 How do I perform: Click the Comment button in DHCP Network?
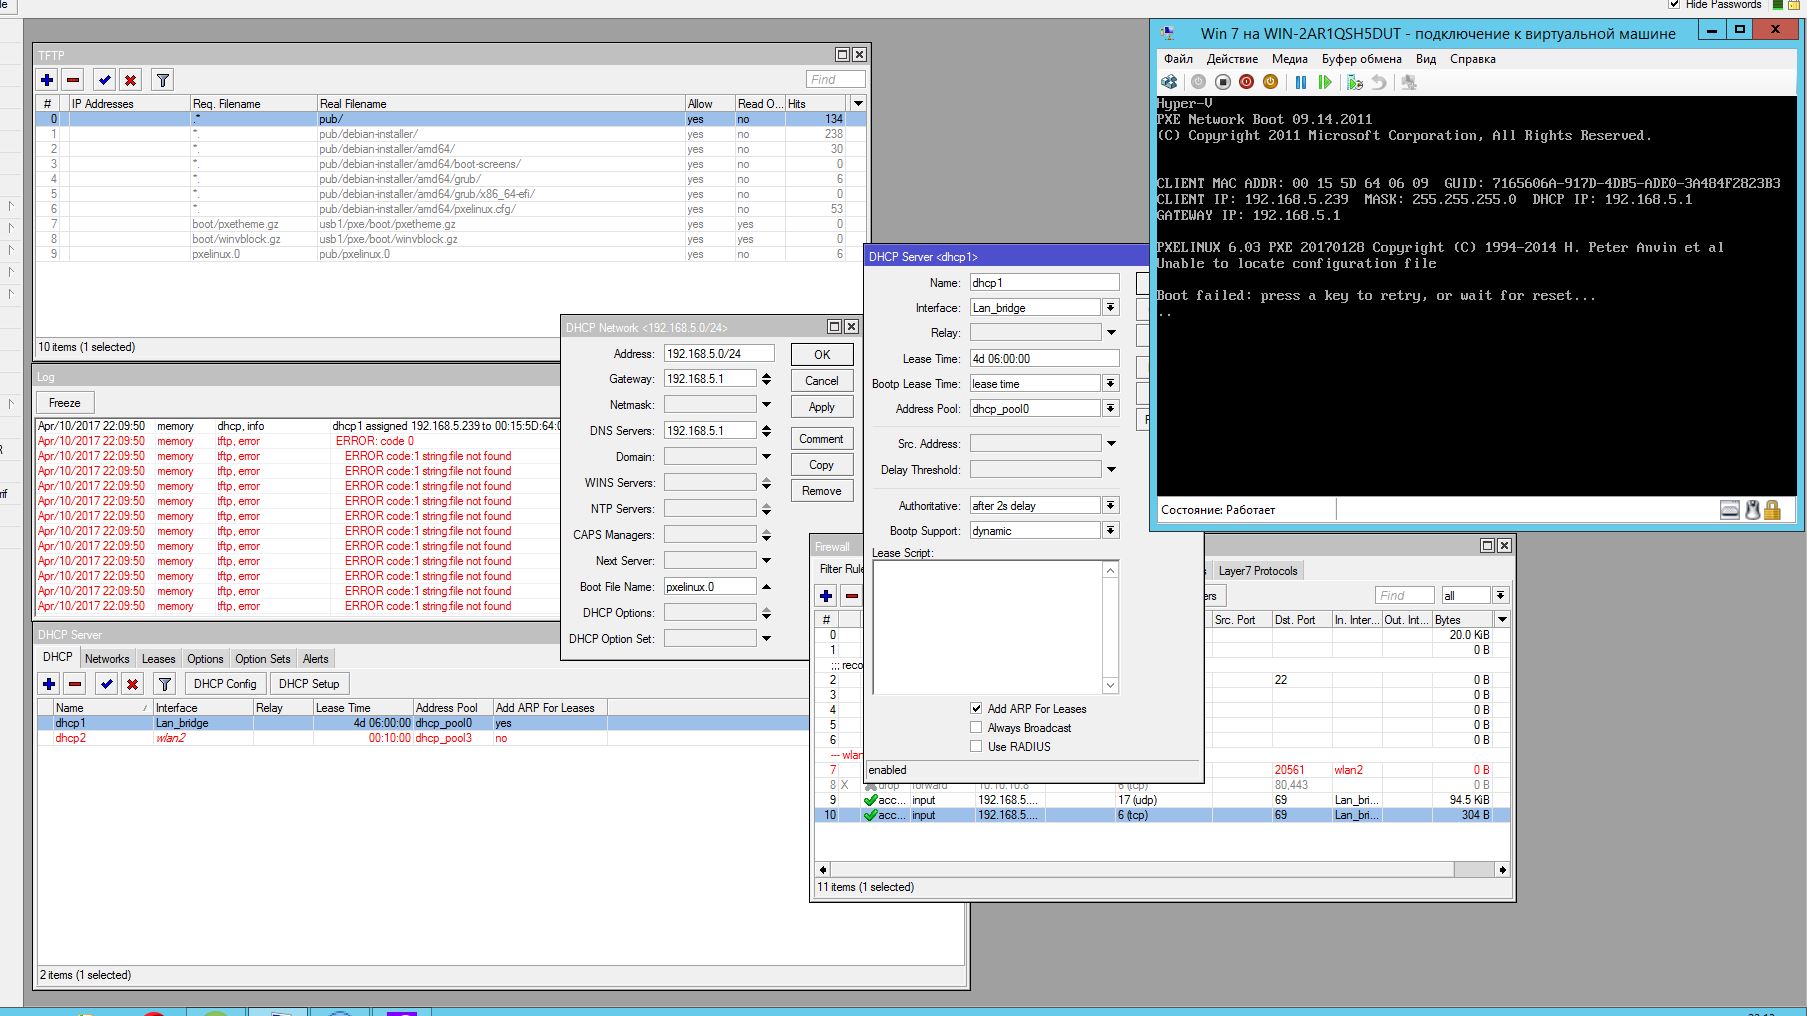822,438
